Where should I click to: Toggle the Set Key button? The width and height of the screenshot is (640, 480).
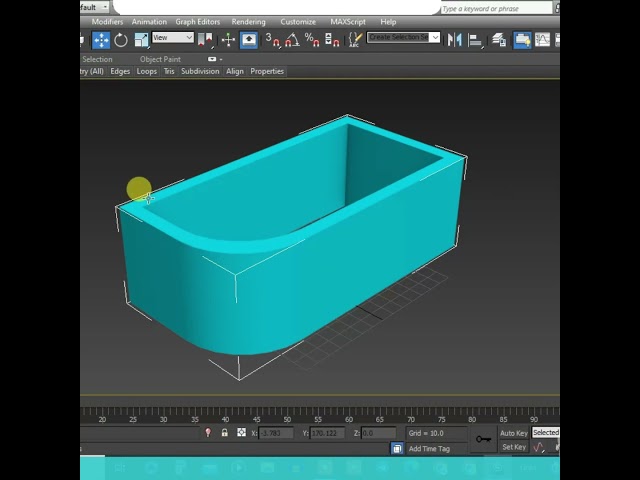(513, 447)
